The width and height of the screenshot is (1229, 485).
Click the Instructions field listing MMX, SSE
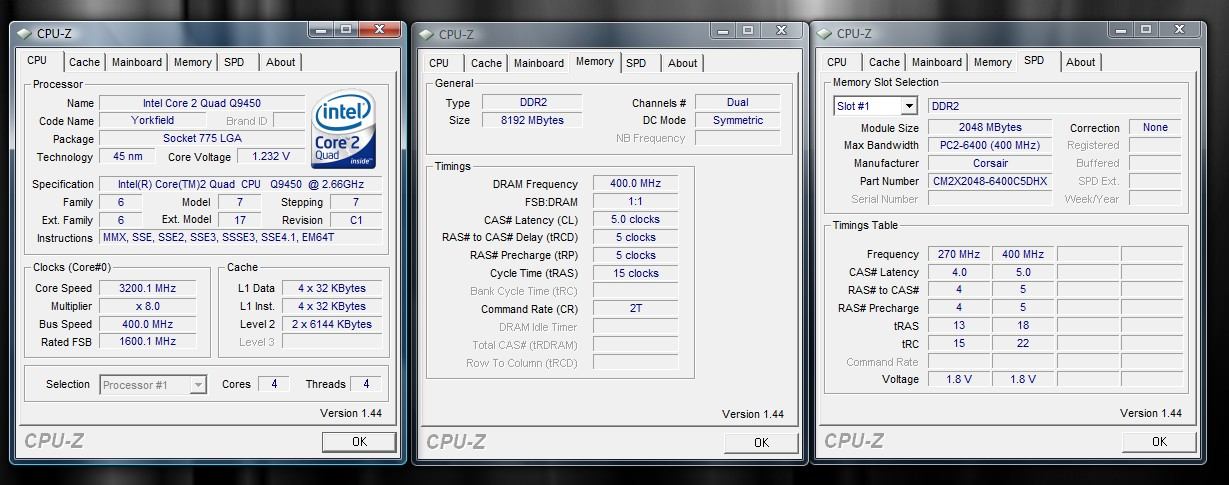[241, 238]
